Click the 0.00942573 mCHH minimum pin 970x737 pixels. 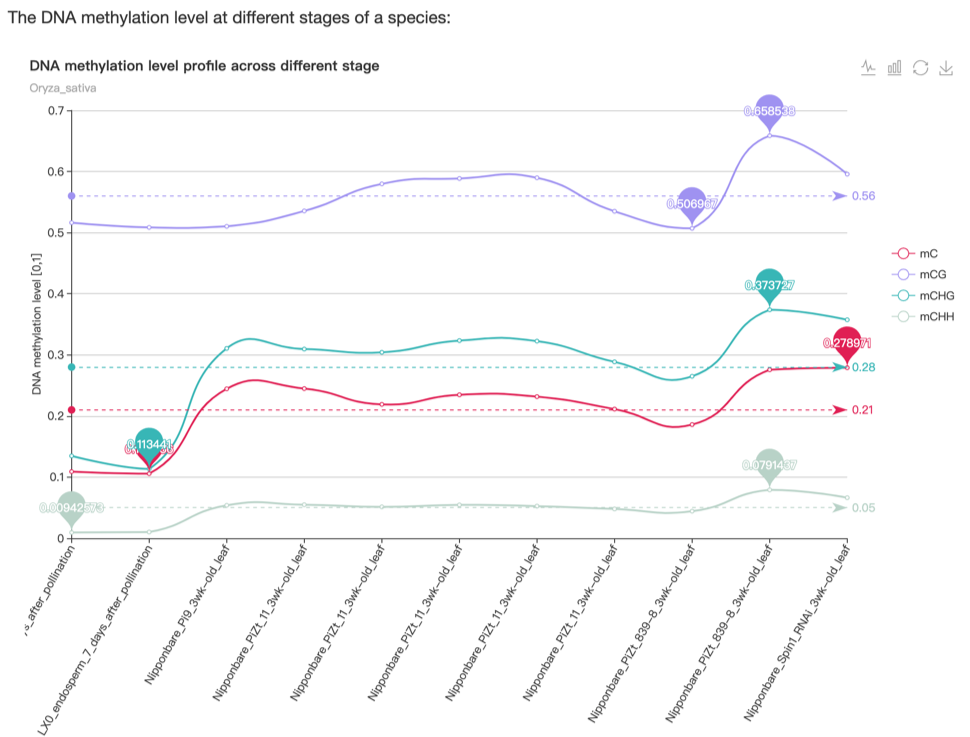(71, 507)
